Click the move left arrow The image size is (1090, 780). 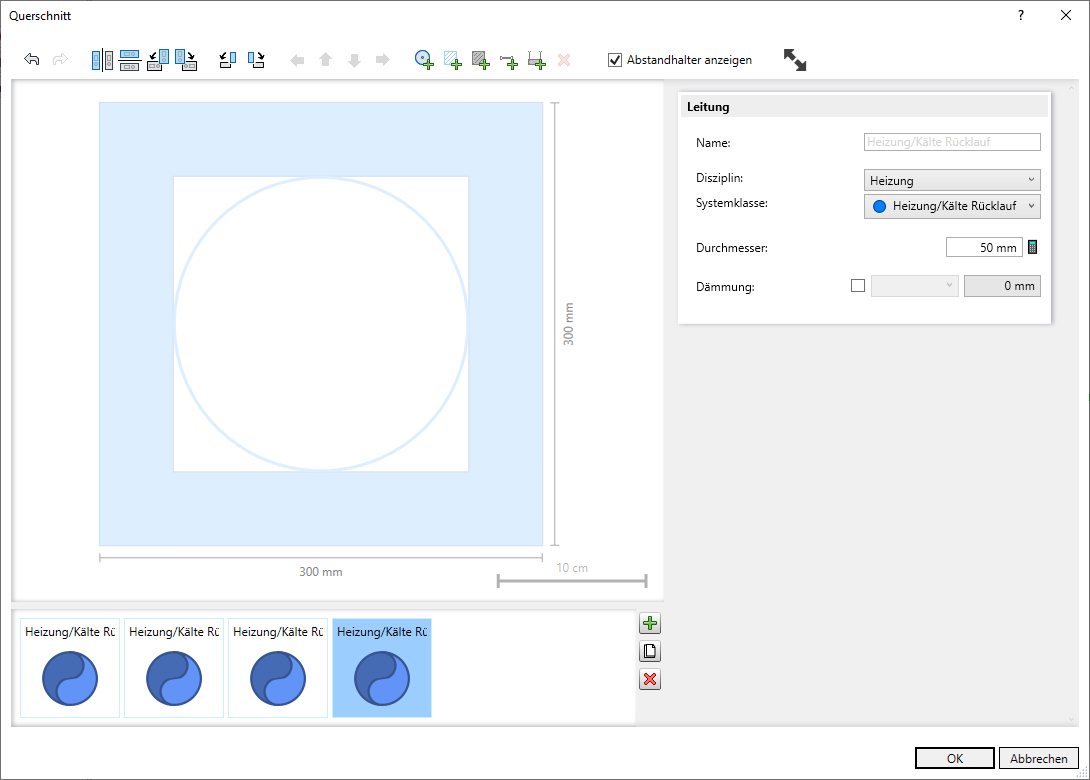298,60
